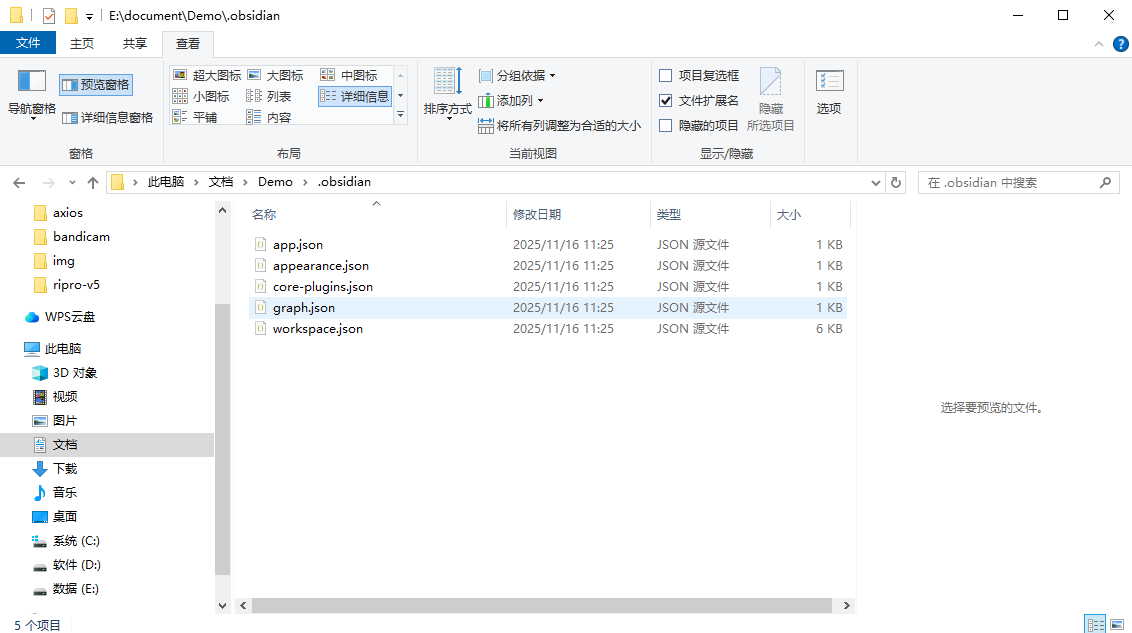Open the 添加列 add columns dropdown
This screenshot has width=1132, height=633.
coord(512,100)
